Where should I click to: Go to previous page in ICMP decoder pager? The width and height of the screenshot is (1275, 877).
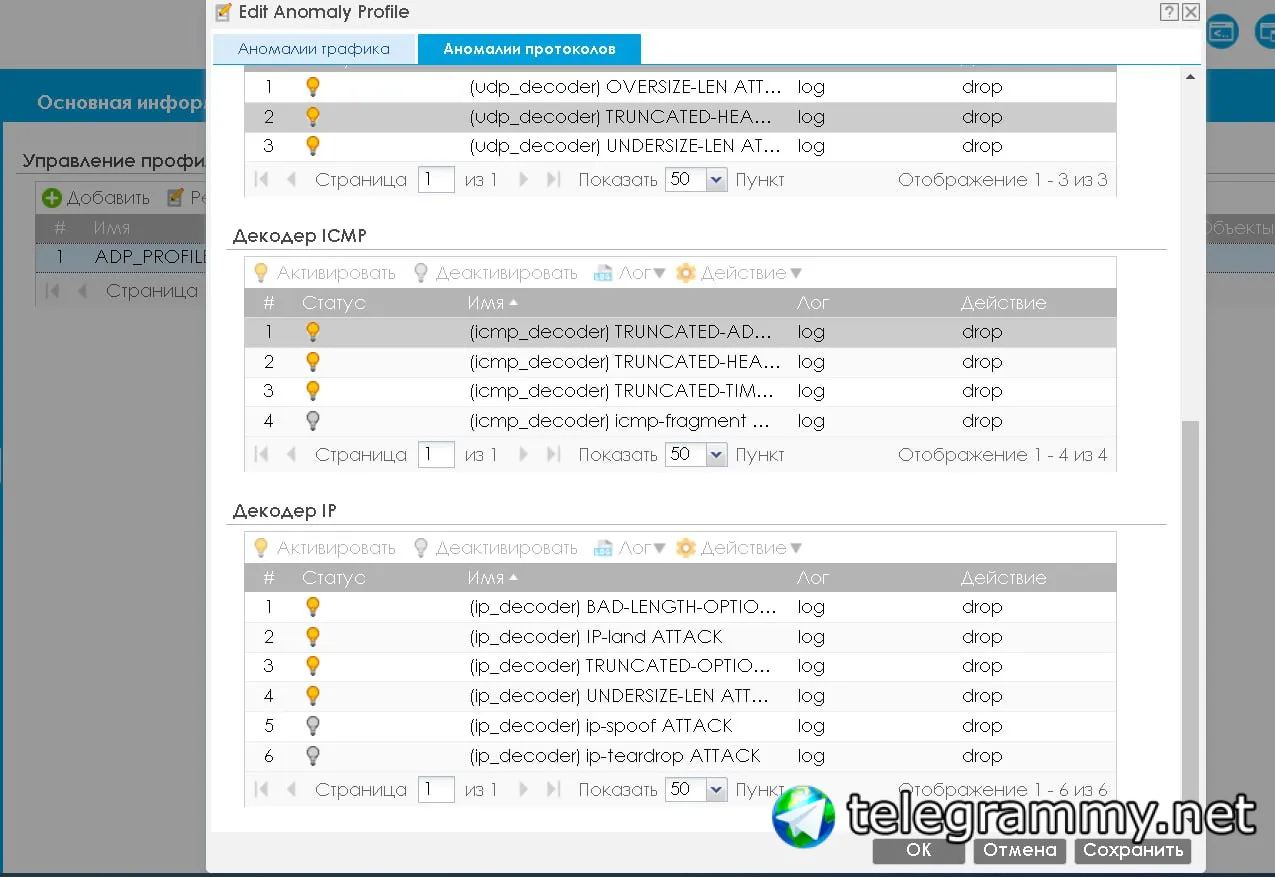click(x=292, y=455)
